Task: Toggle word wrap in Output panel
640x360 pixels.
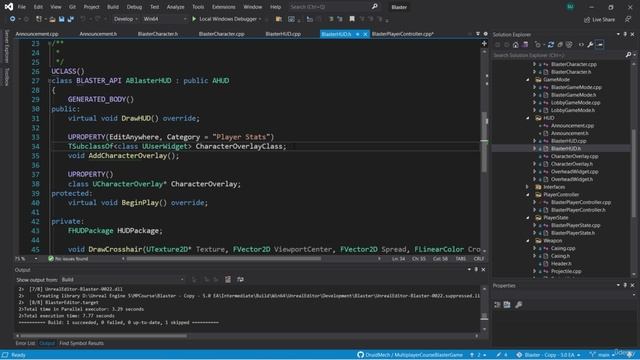Action: pos(240,279)
